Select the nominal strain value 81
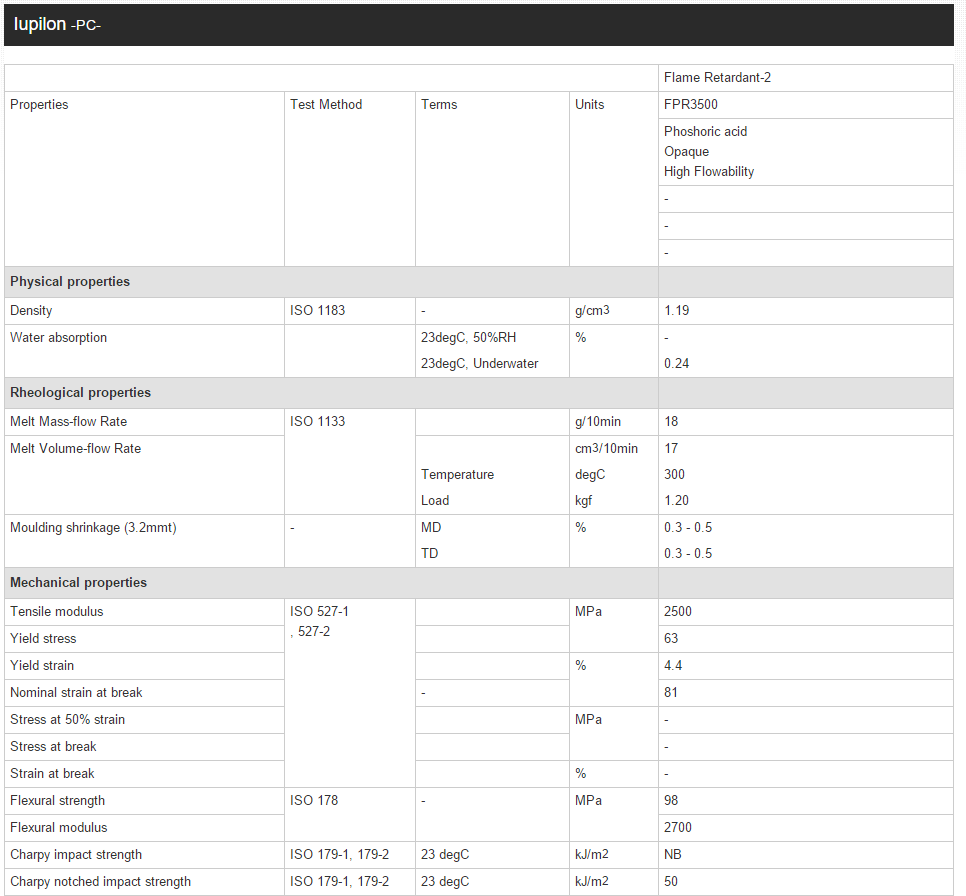This screenshot has width=966, height=896. (x=671, y=693)
